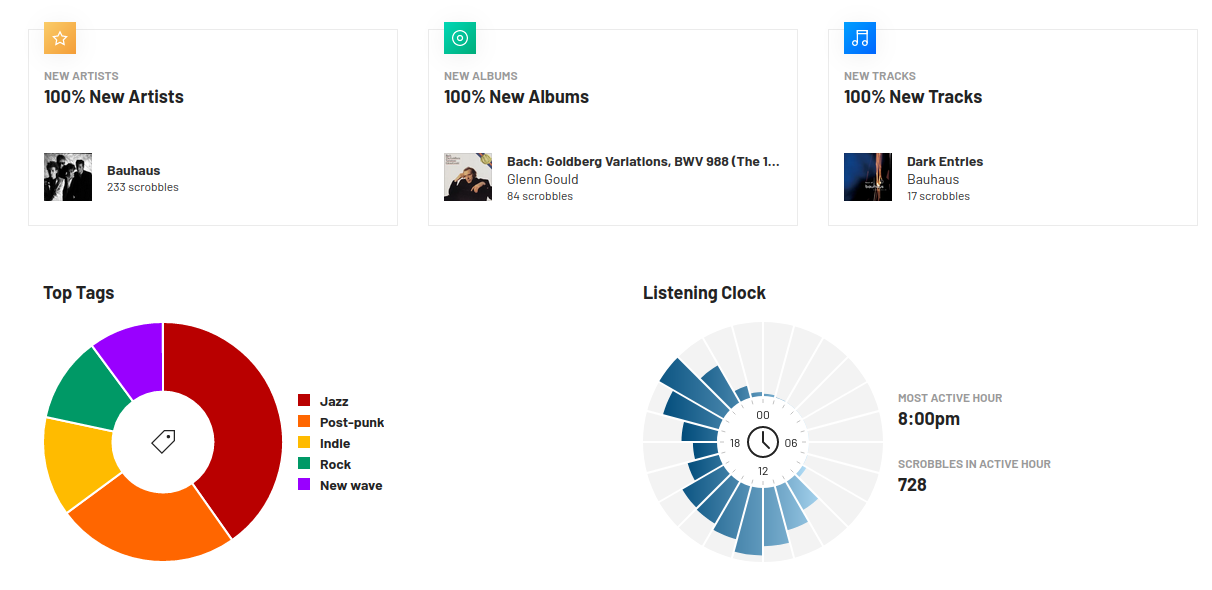
Task: Click the tag icon in Top Tags chart
Action: (x=163, y=441)
